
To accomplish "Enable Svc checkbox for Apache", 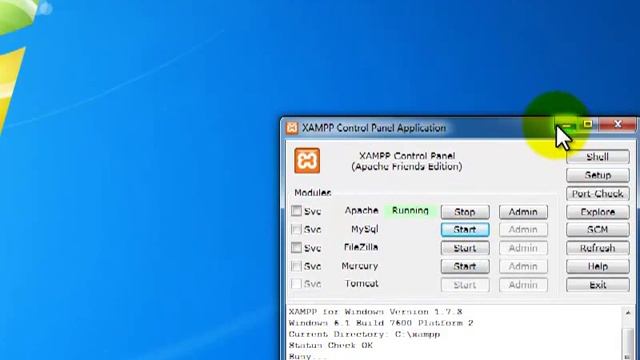I will tap(296, 211).
